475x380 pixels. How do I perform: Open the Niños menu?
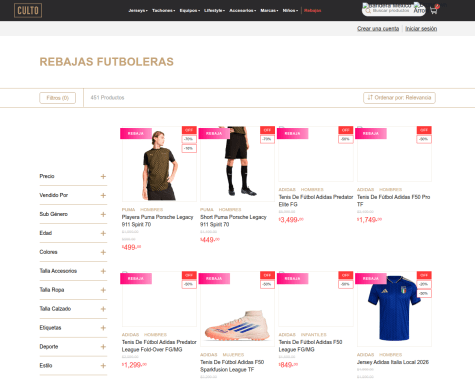[290, 11]
